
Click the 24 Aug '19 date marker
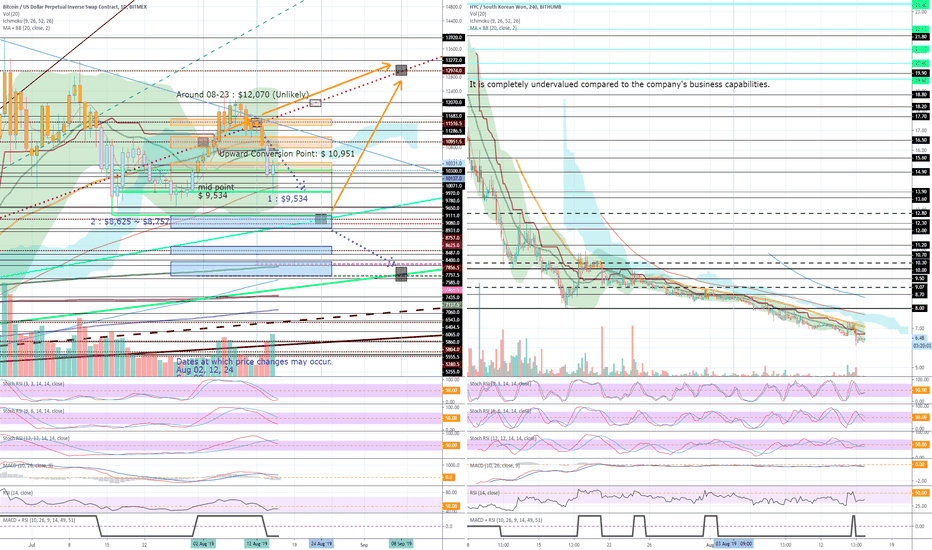point(322,543)
